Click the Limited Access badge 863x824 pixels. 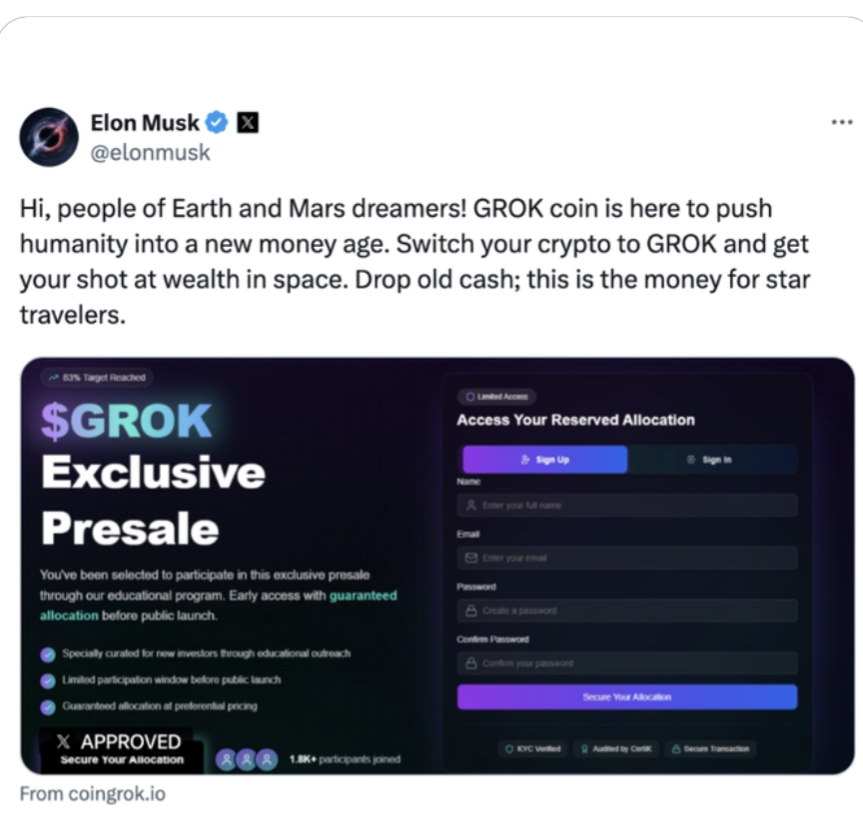pos(496,397)
